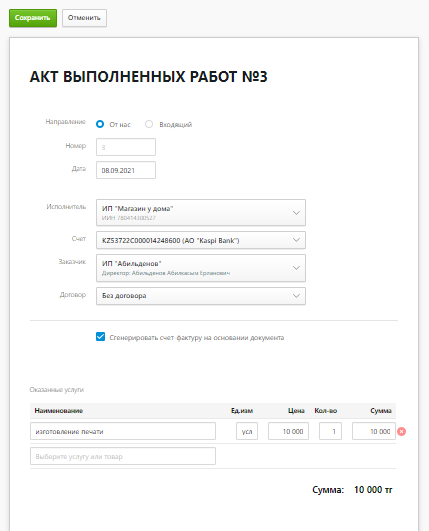Open Исполнитель dropdown ИП Магазин у дома
This screenshot has height=531, width=429.
point(201,212)
